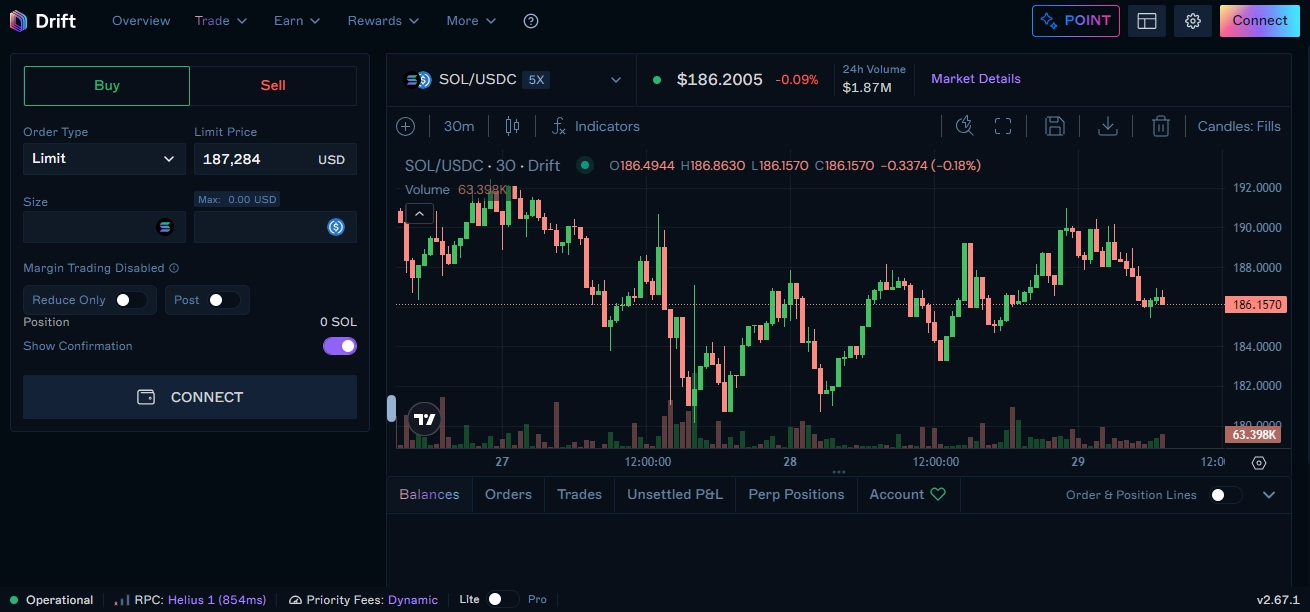Click the Dynamic priority fees link
Image resolution: width=1310 pixels, height=612 pixels.
point(413,600)
